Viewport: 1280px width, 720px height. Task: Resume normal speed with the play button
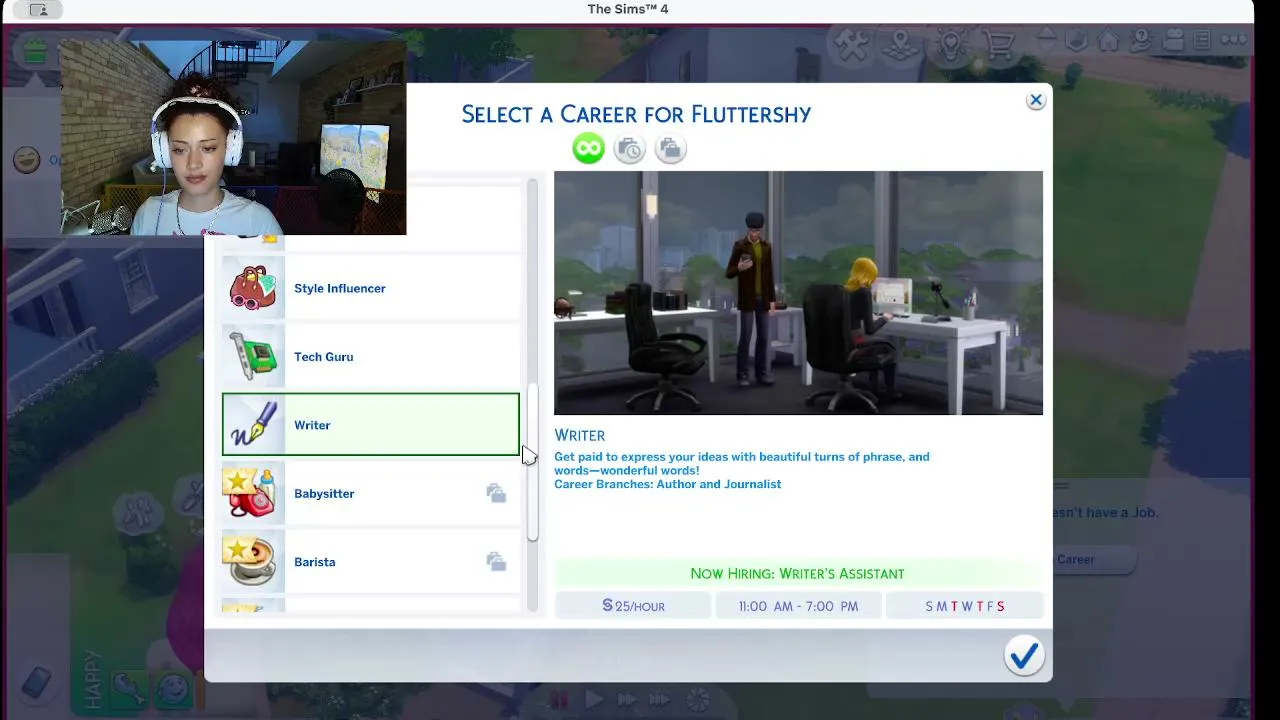click(594, 700)
